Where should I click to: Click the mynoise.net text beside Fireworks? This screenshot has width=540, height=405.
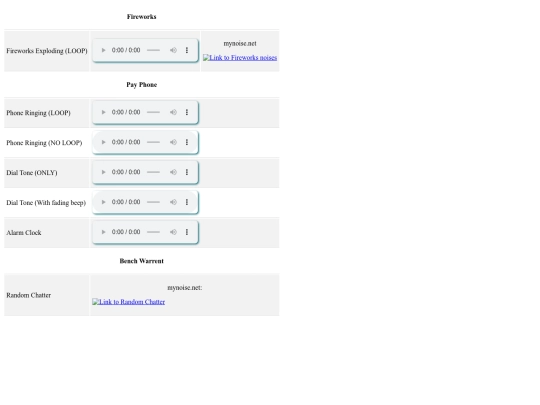point(240,44)
